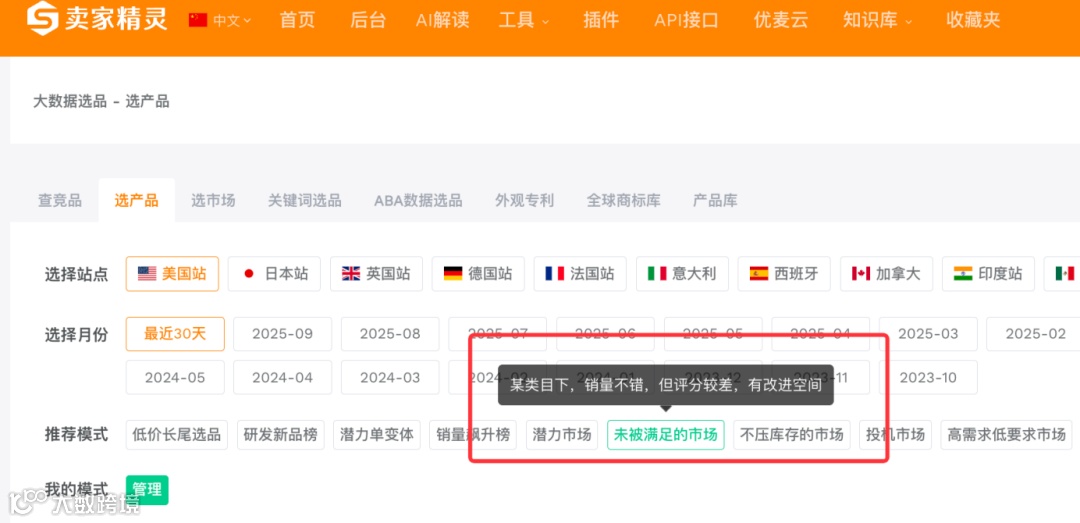The height and width of the screenshot is (523, 1080).
Task: Select the 美国站 marketplace
Action: [172, 274]
